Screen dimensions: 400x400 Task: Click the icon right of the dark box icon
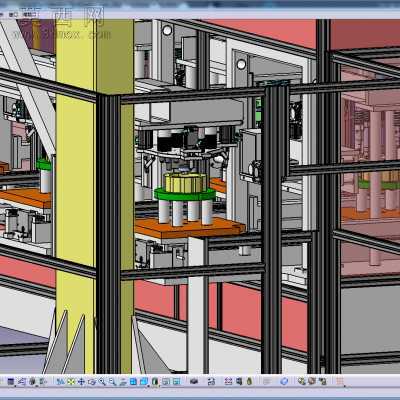[211, 381]
